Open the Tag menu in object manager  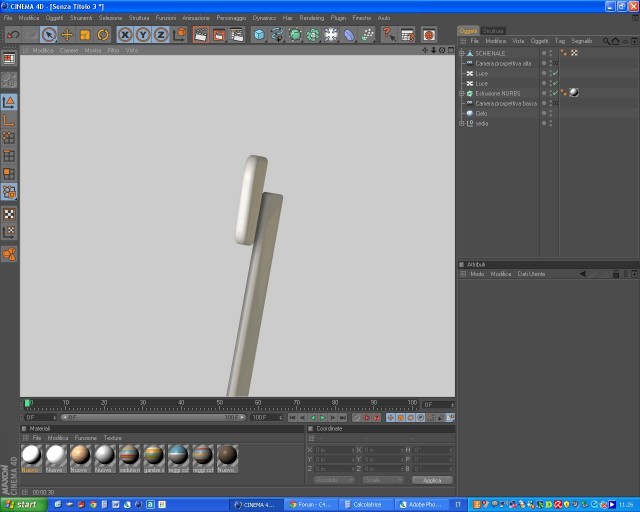[560, 41]
